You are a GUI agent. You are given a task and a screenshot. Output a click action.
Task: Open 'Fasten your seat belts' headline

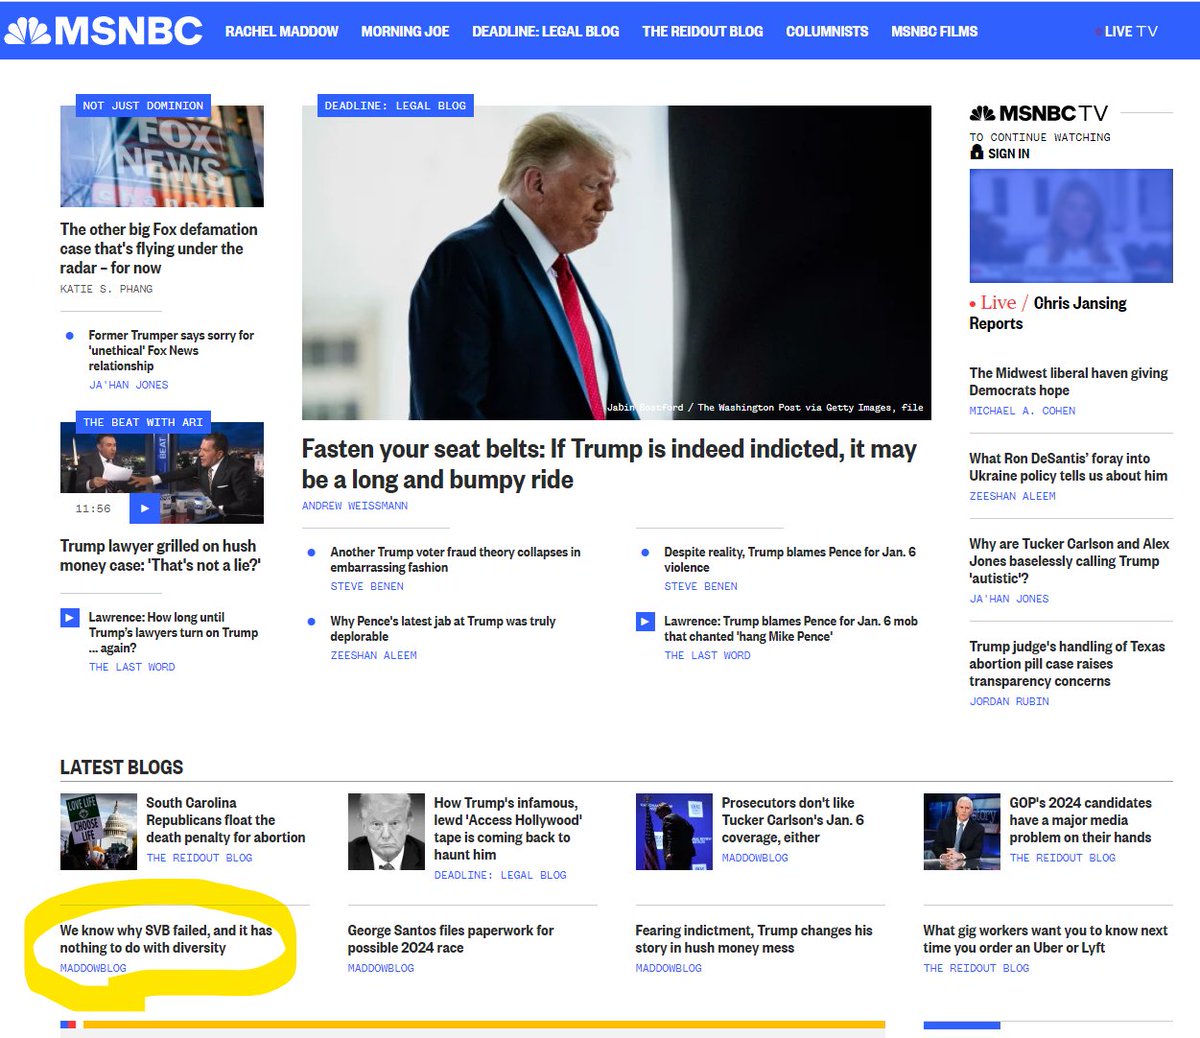609,464
